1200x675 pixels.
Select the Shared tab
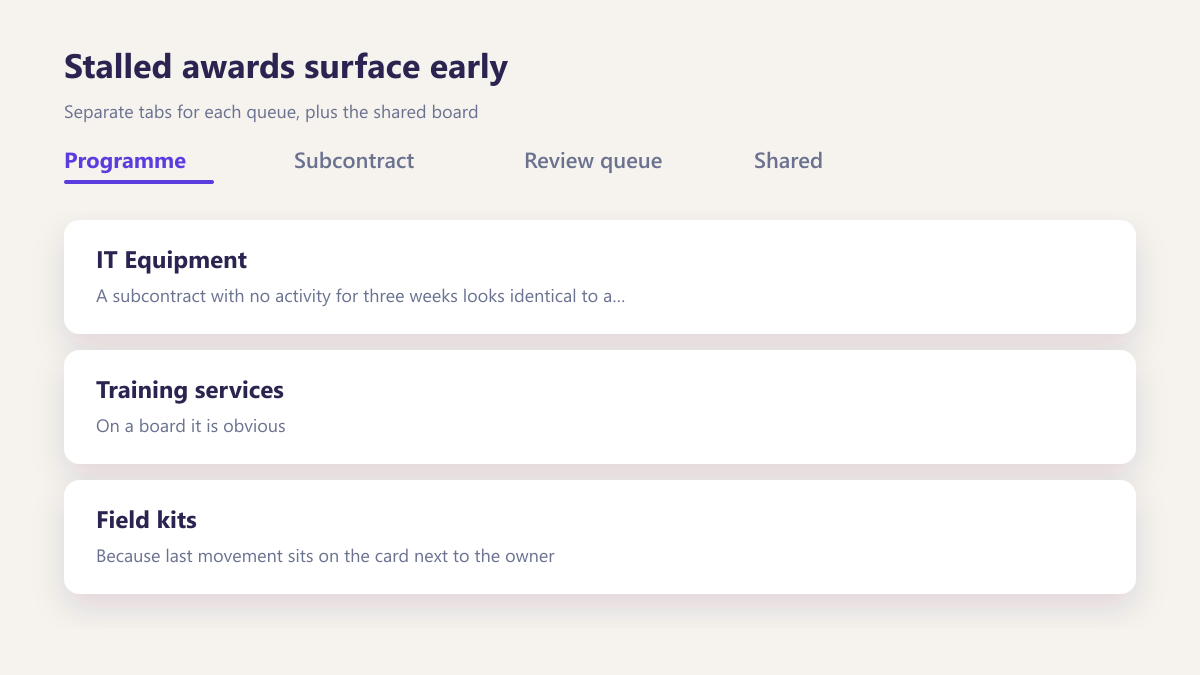pyautogui.click(x=788, y=161)
